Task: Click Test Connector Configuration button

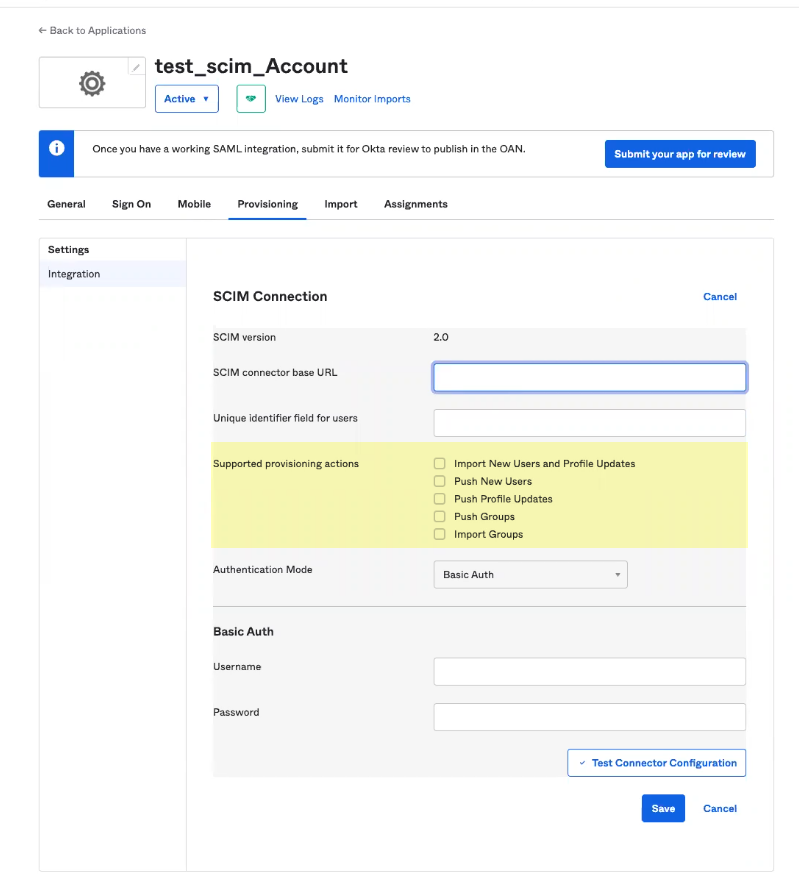Action: [656, 763]
